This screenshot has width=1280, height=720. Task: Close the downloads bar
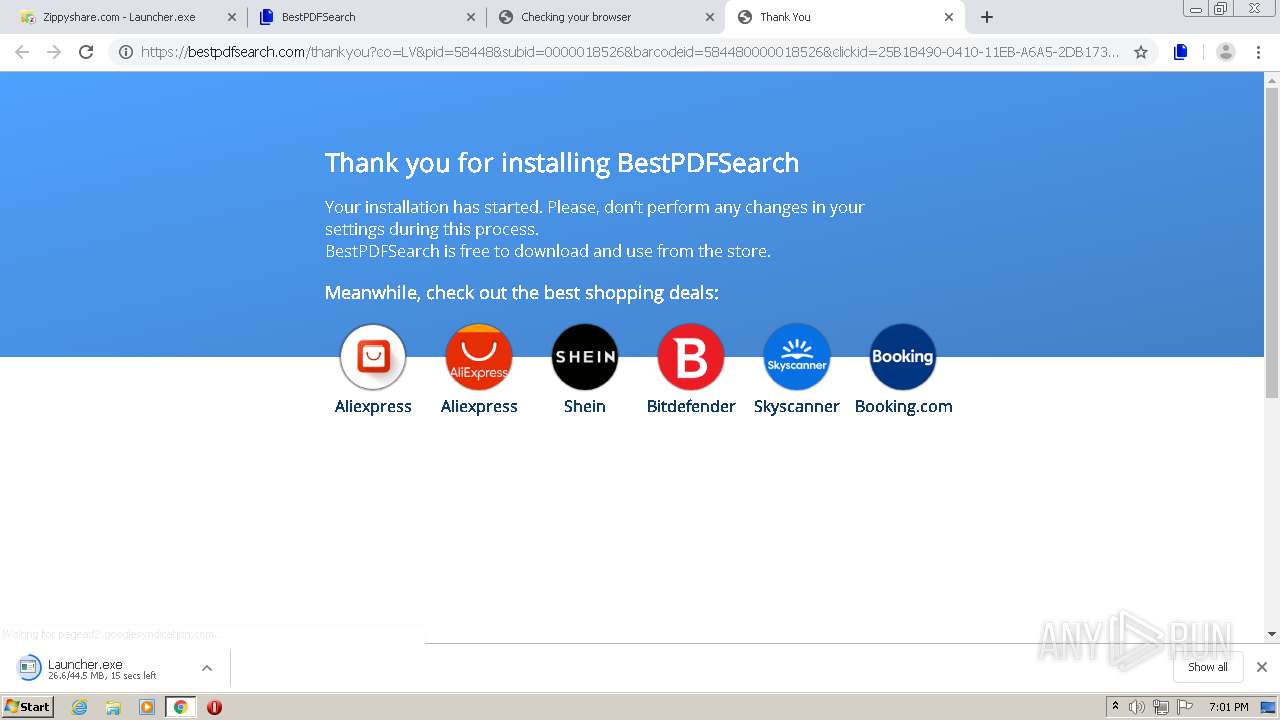click(x=1261, y=667)
